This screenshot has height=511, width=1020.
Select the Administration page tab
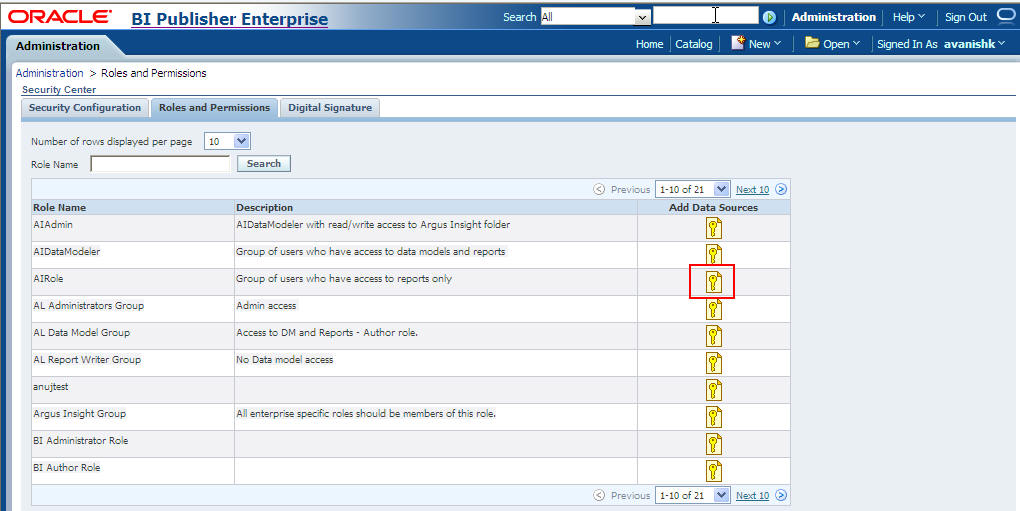coord(58,46)
